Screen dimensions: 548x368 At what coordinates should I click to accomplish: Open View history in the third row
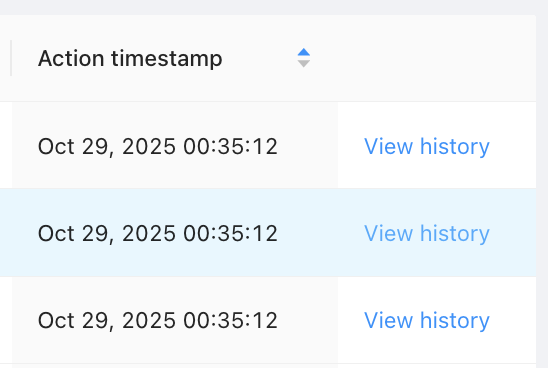pyautogui.click(x=427, y=320)
